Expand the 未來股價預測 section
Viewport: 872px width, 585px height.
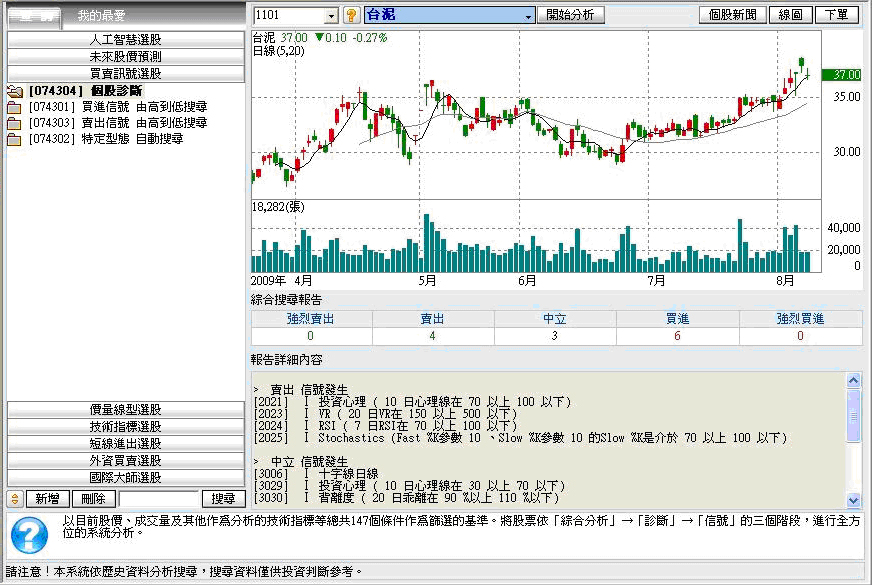pos(126,57)
